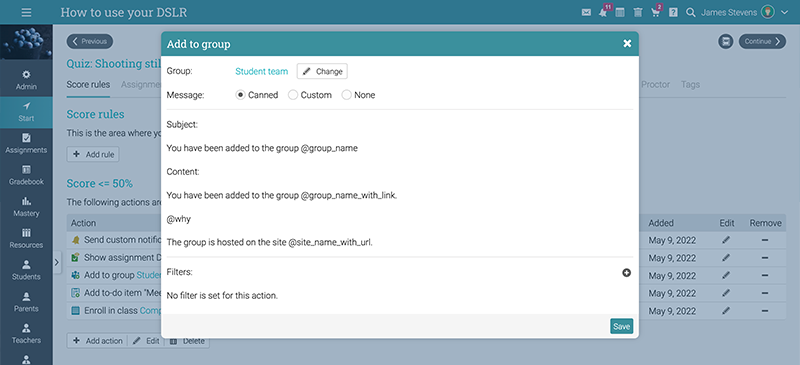The width and height of the screenshot is (800, 365).
Task: Edit the Add to-do item row
Action: tap(727, 293)
